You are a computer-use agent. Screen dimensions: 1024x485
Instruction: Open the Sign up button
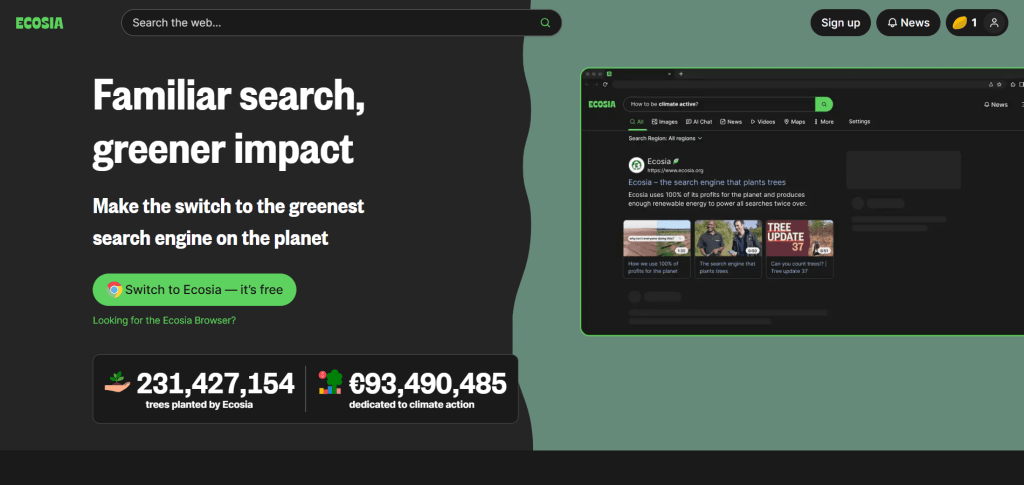tap(840, 23)
